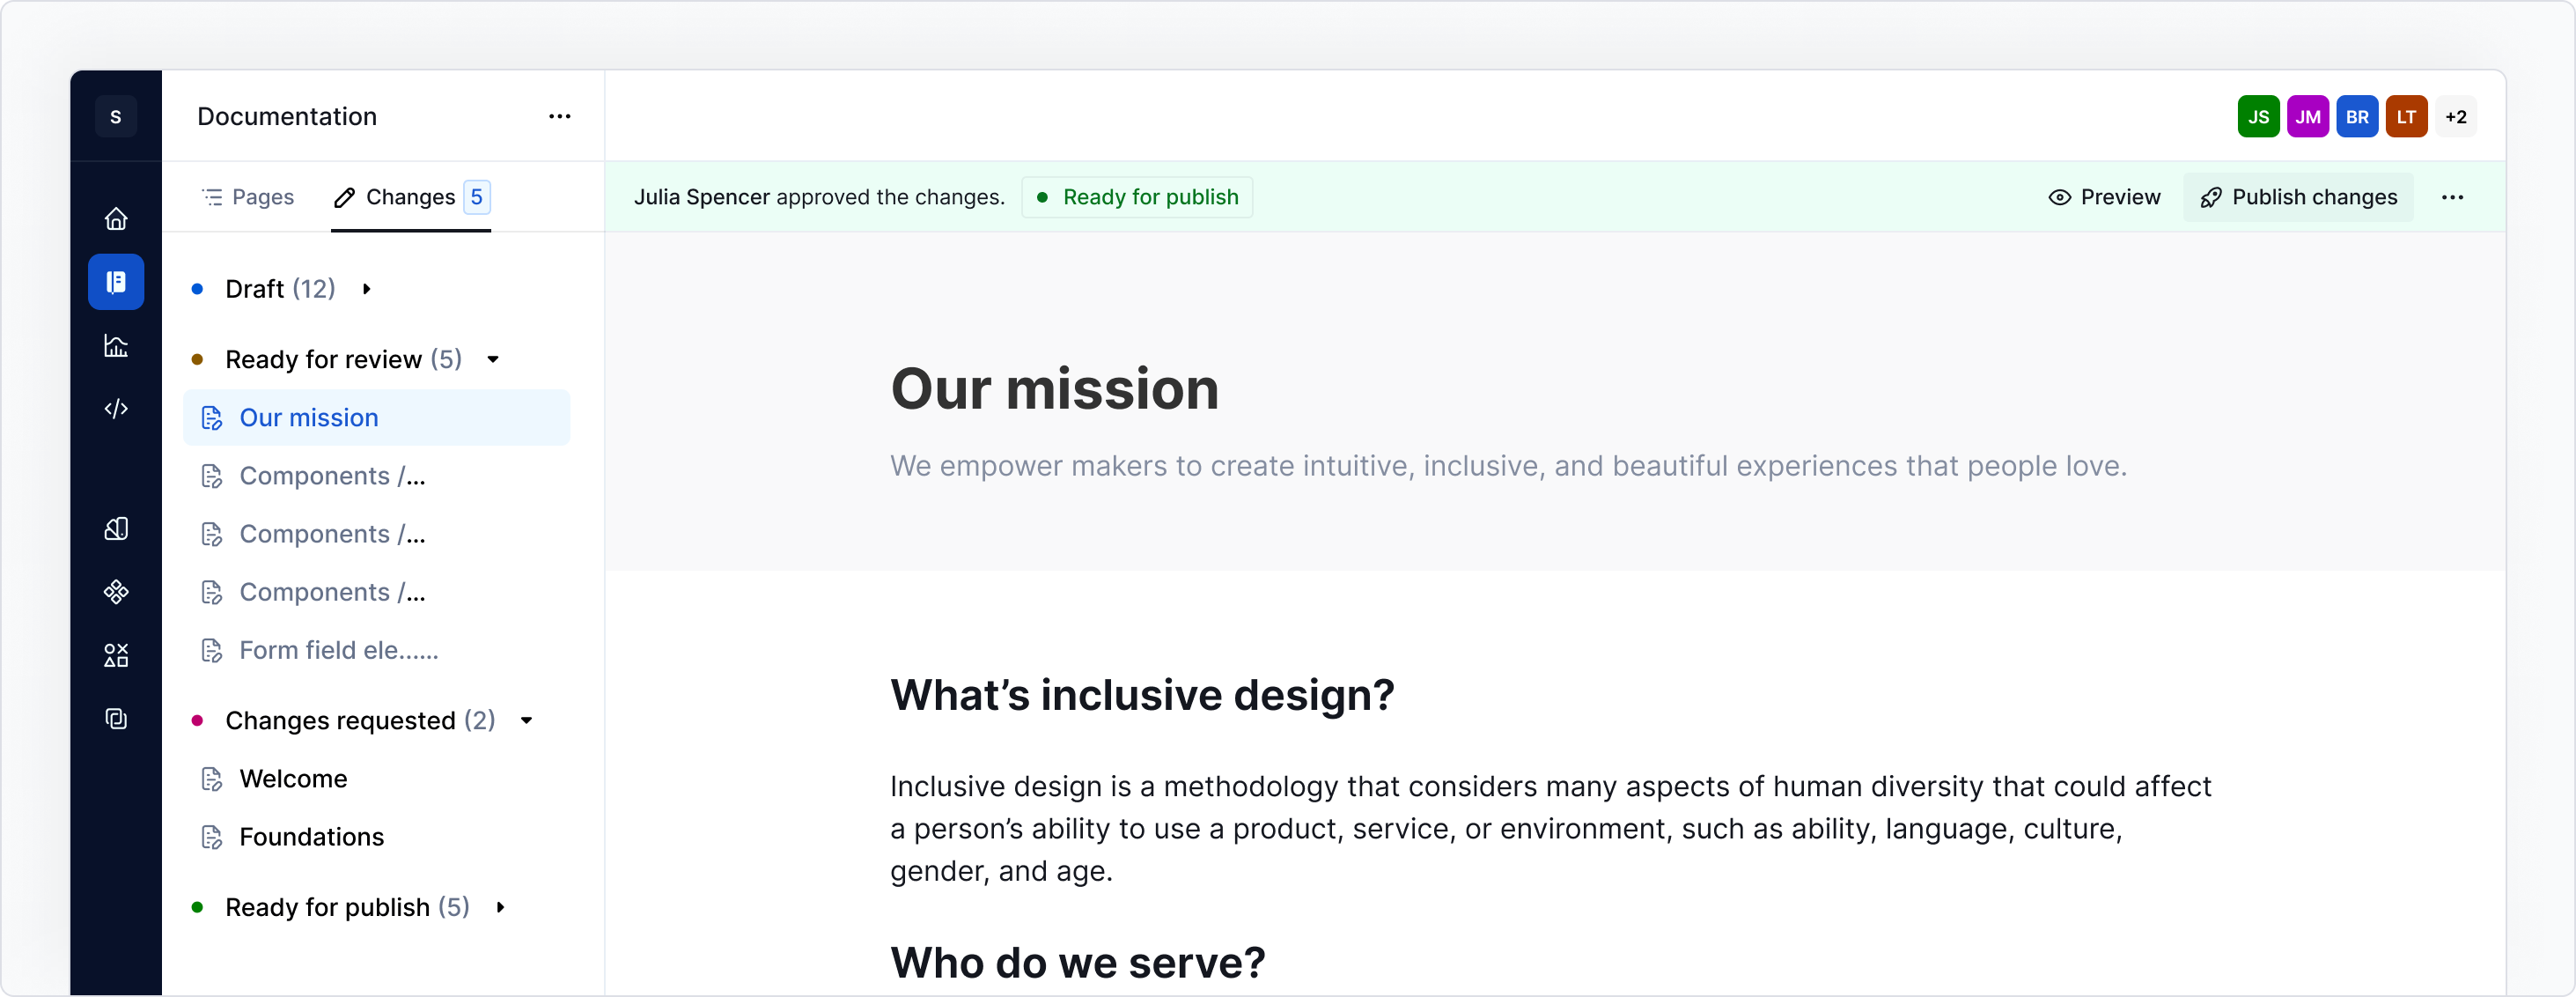Select the Welcome page in sidebar
This screenshot has width=2576, height=997.
point(293,779)
